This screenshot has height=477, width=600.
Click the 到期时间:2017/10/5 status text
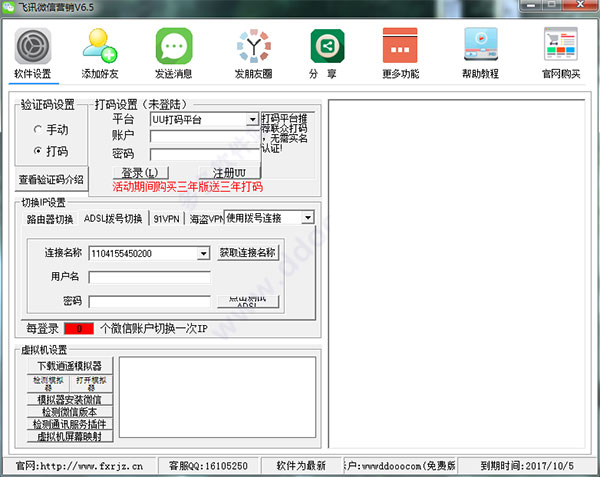(x=527, y=466)
